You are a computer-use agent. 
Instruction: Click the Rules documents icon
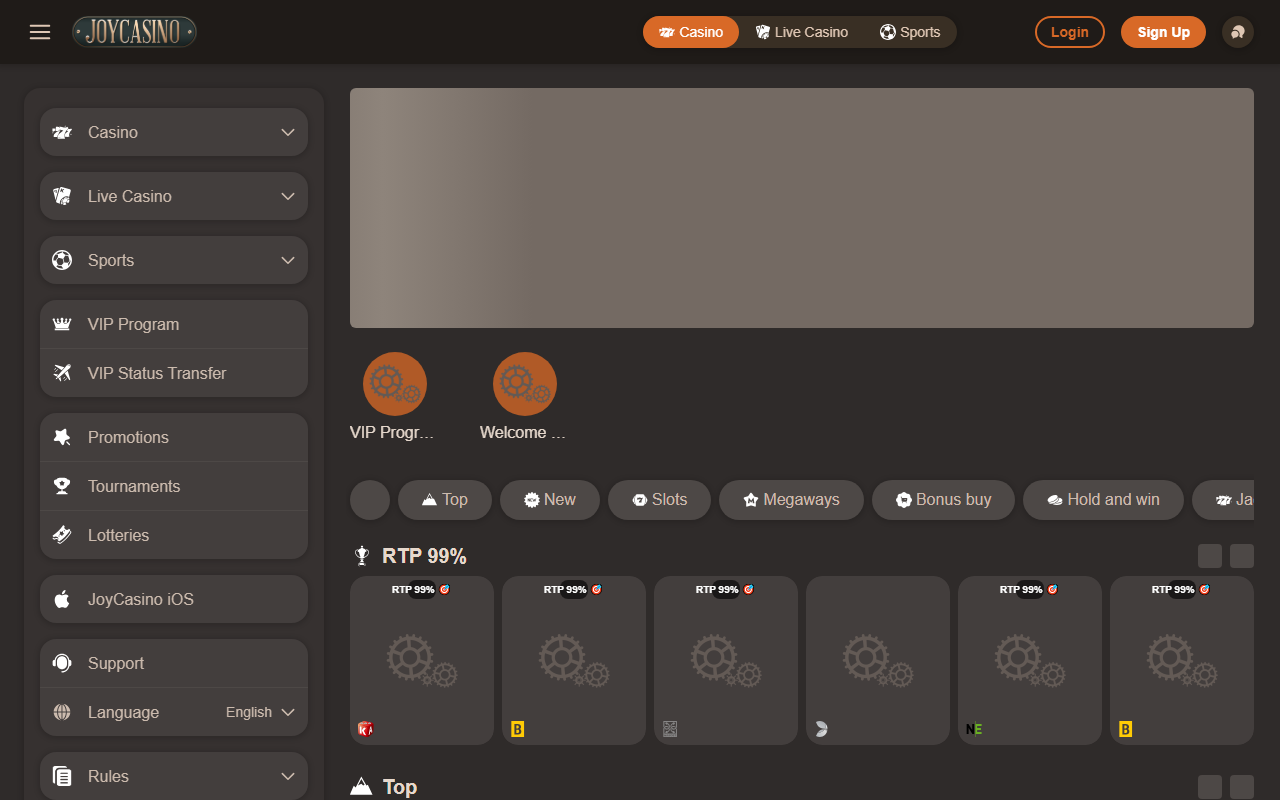coord(62,776)
